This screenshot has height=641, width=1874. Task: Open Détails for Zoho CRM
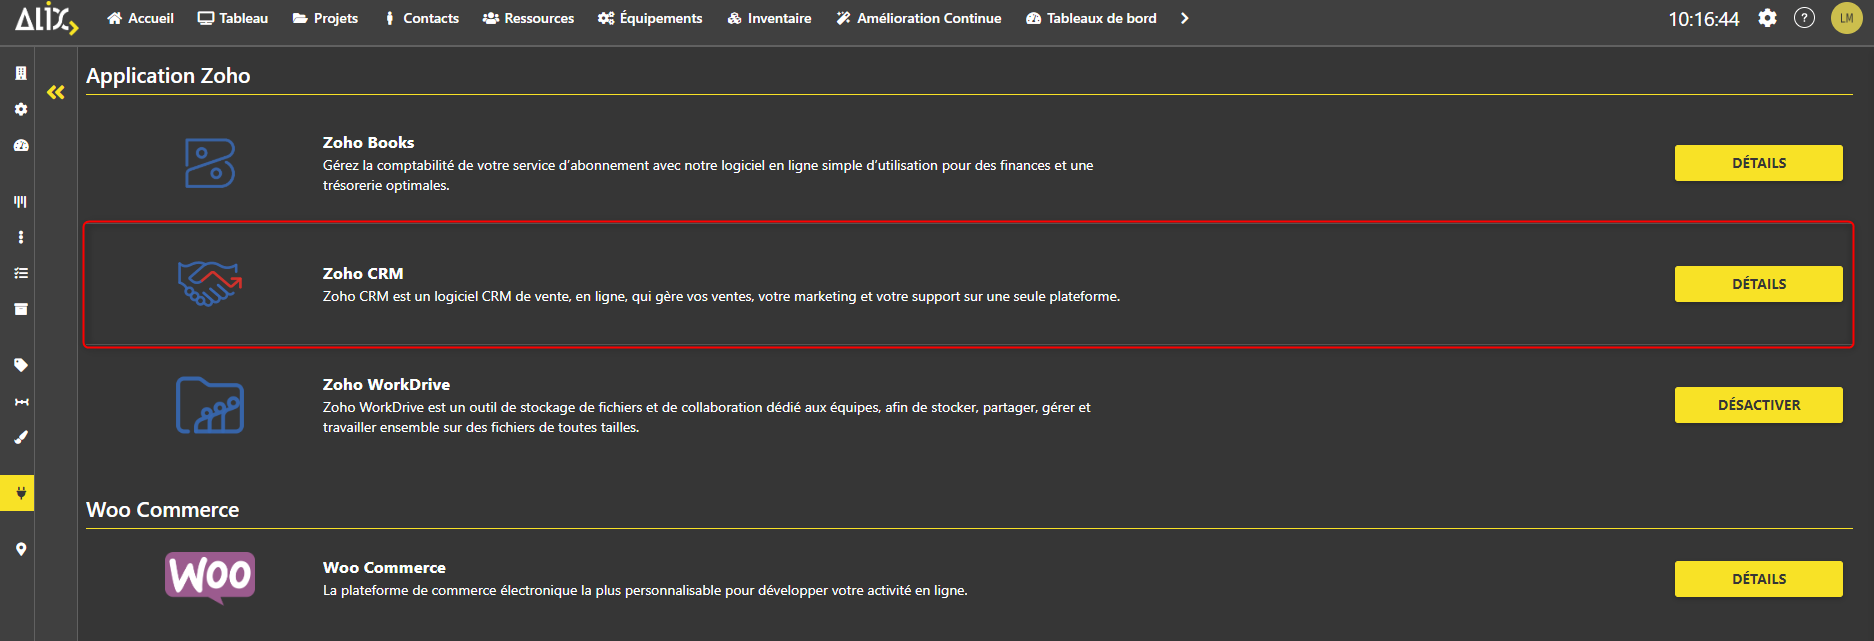pyautogui.click(x=1758, y=284)
